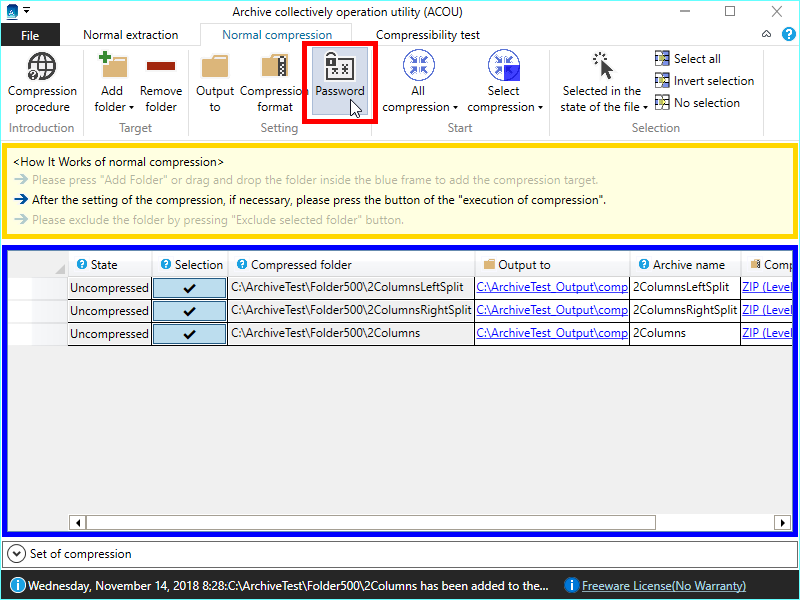Uncheck selection for the 2ColumnsRightSplit row
The width and height of the screenshot is (800, 600).
click(190, 311)
